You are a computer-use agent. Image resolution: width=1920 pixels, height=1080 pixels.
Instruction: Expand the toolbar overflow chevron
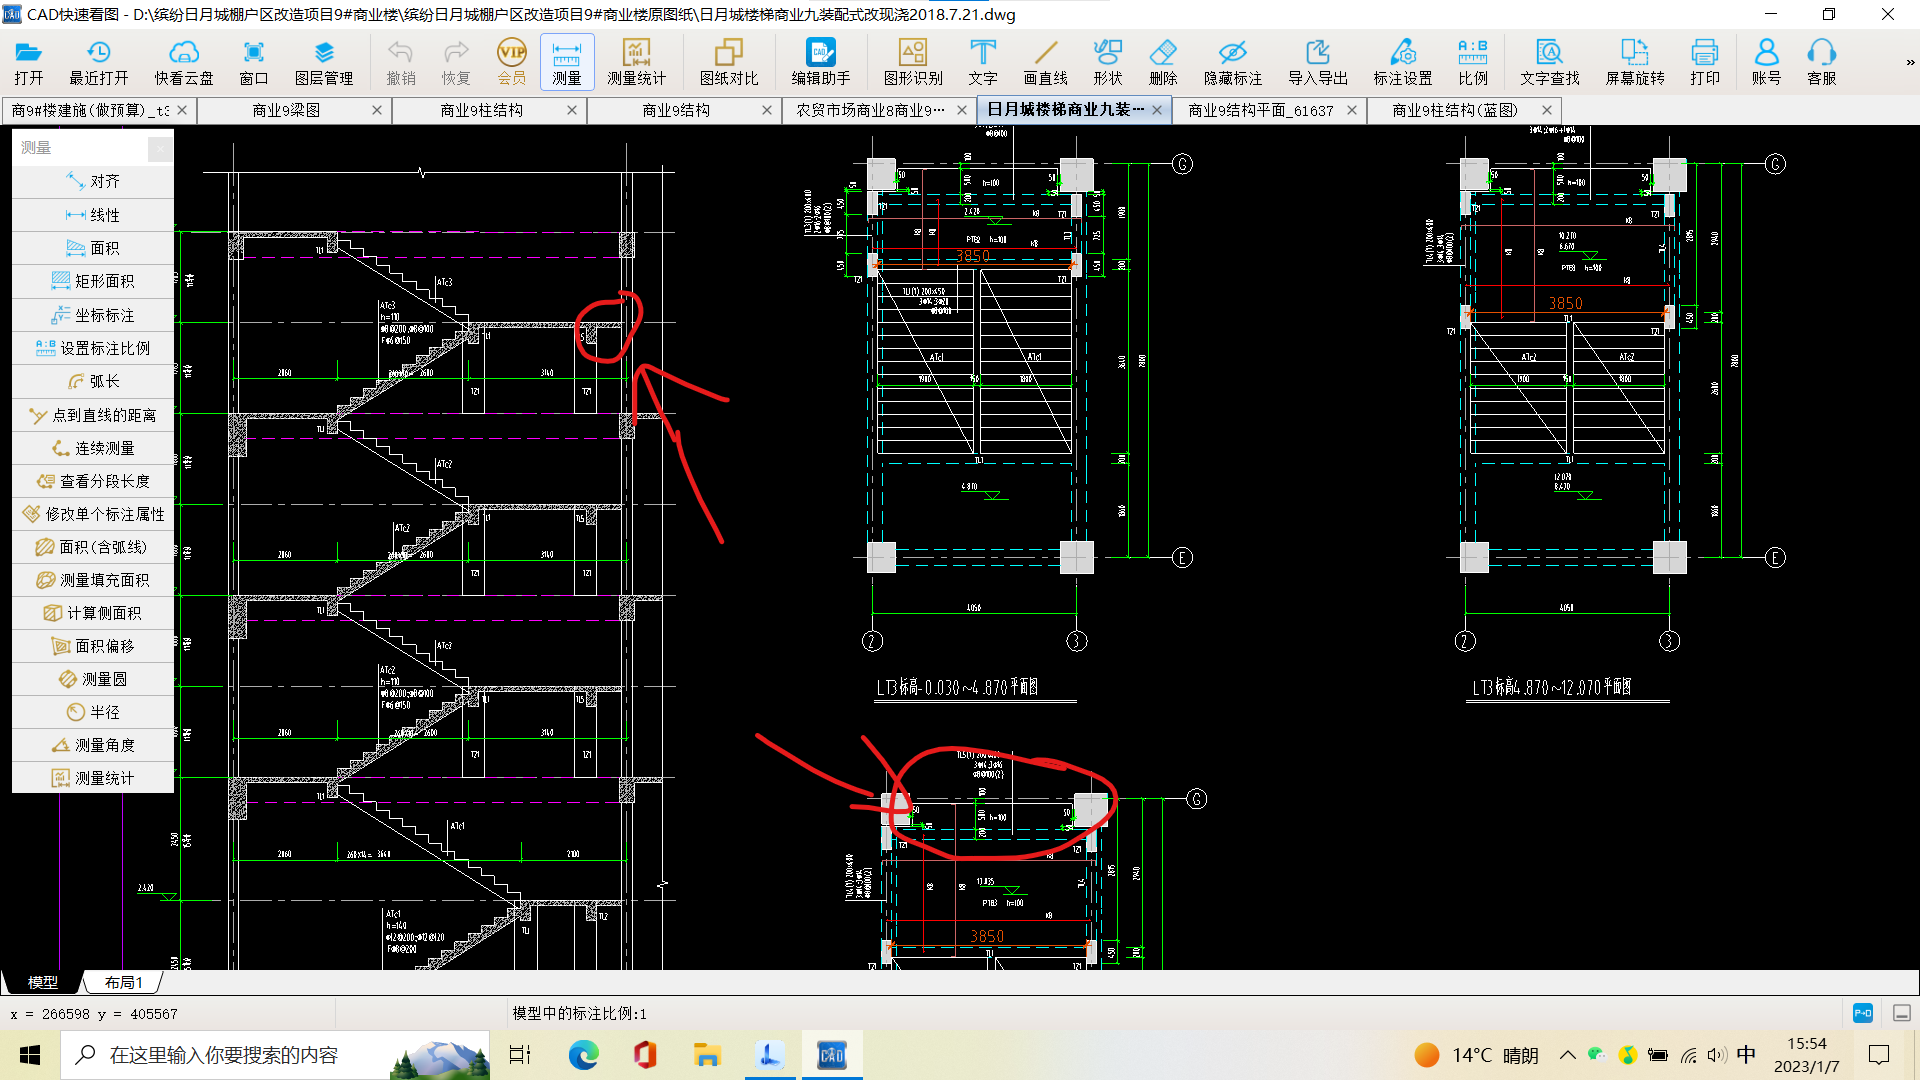point(1910,62)
